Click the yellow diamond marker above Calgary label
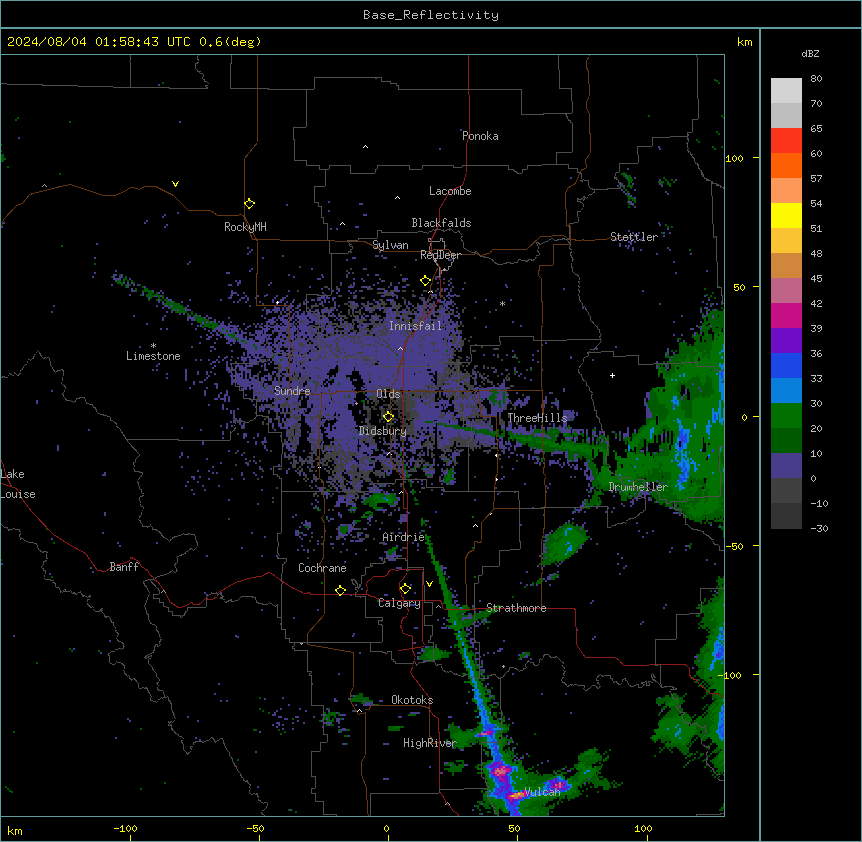The width and height of the screenshot is (862, 842). point(405,589)
